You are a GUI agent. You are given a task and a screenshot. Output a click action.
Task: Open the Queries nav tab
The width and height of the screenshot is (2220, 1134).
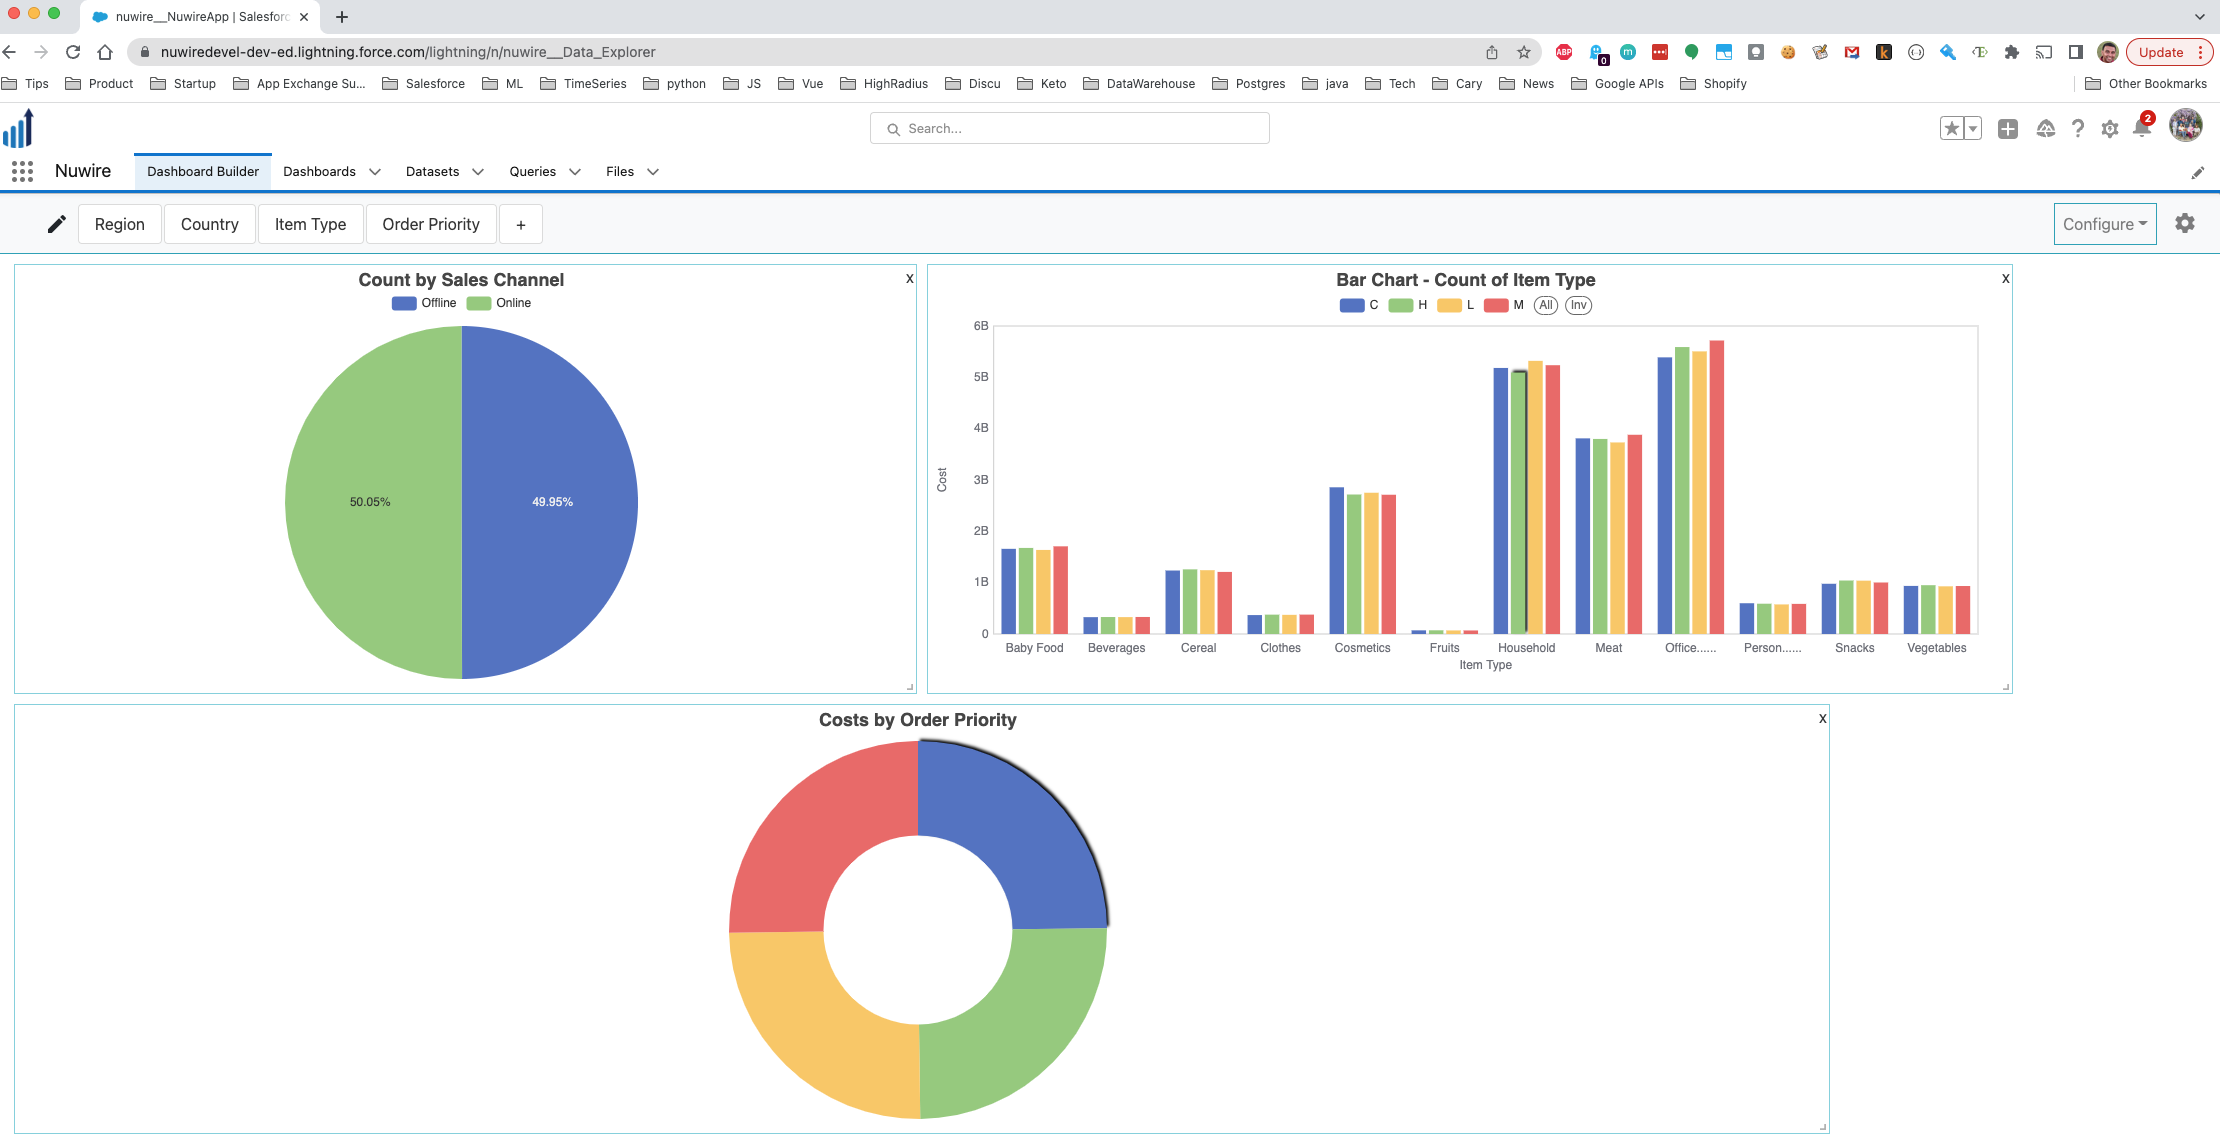[532, 172]
